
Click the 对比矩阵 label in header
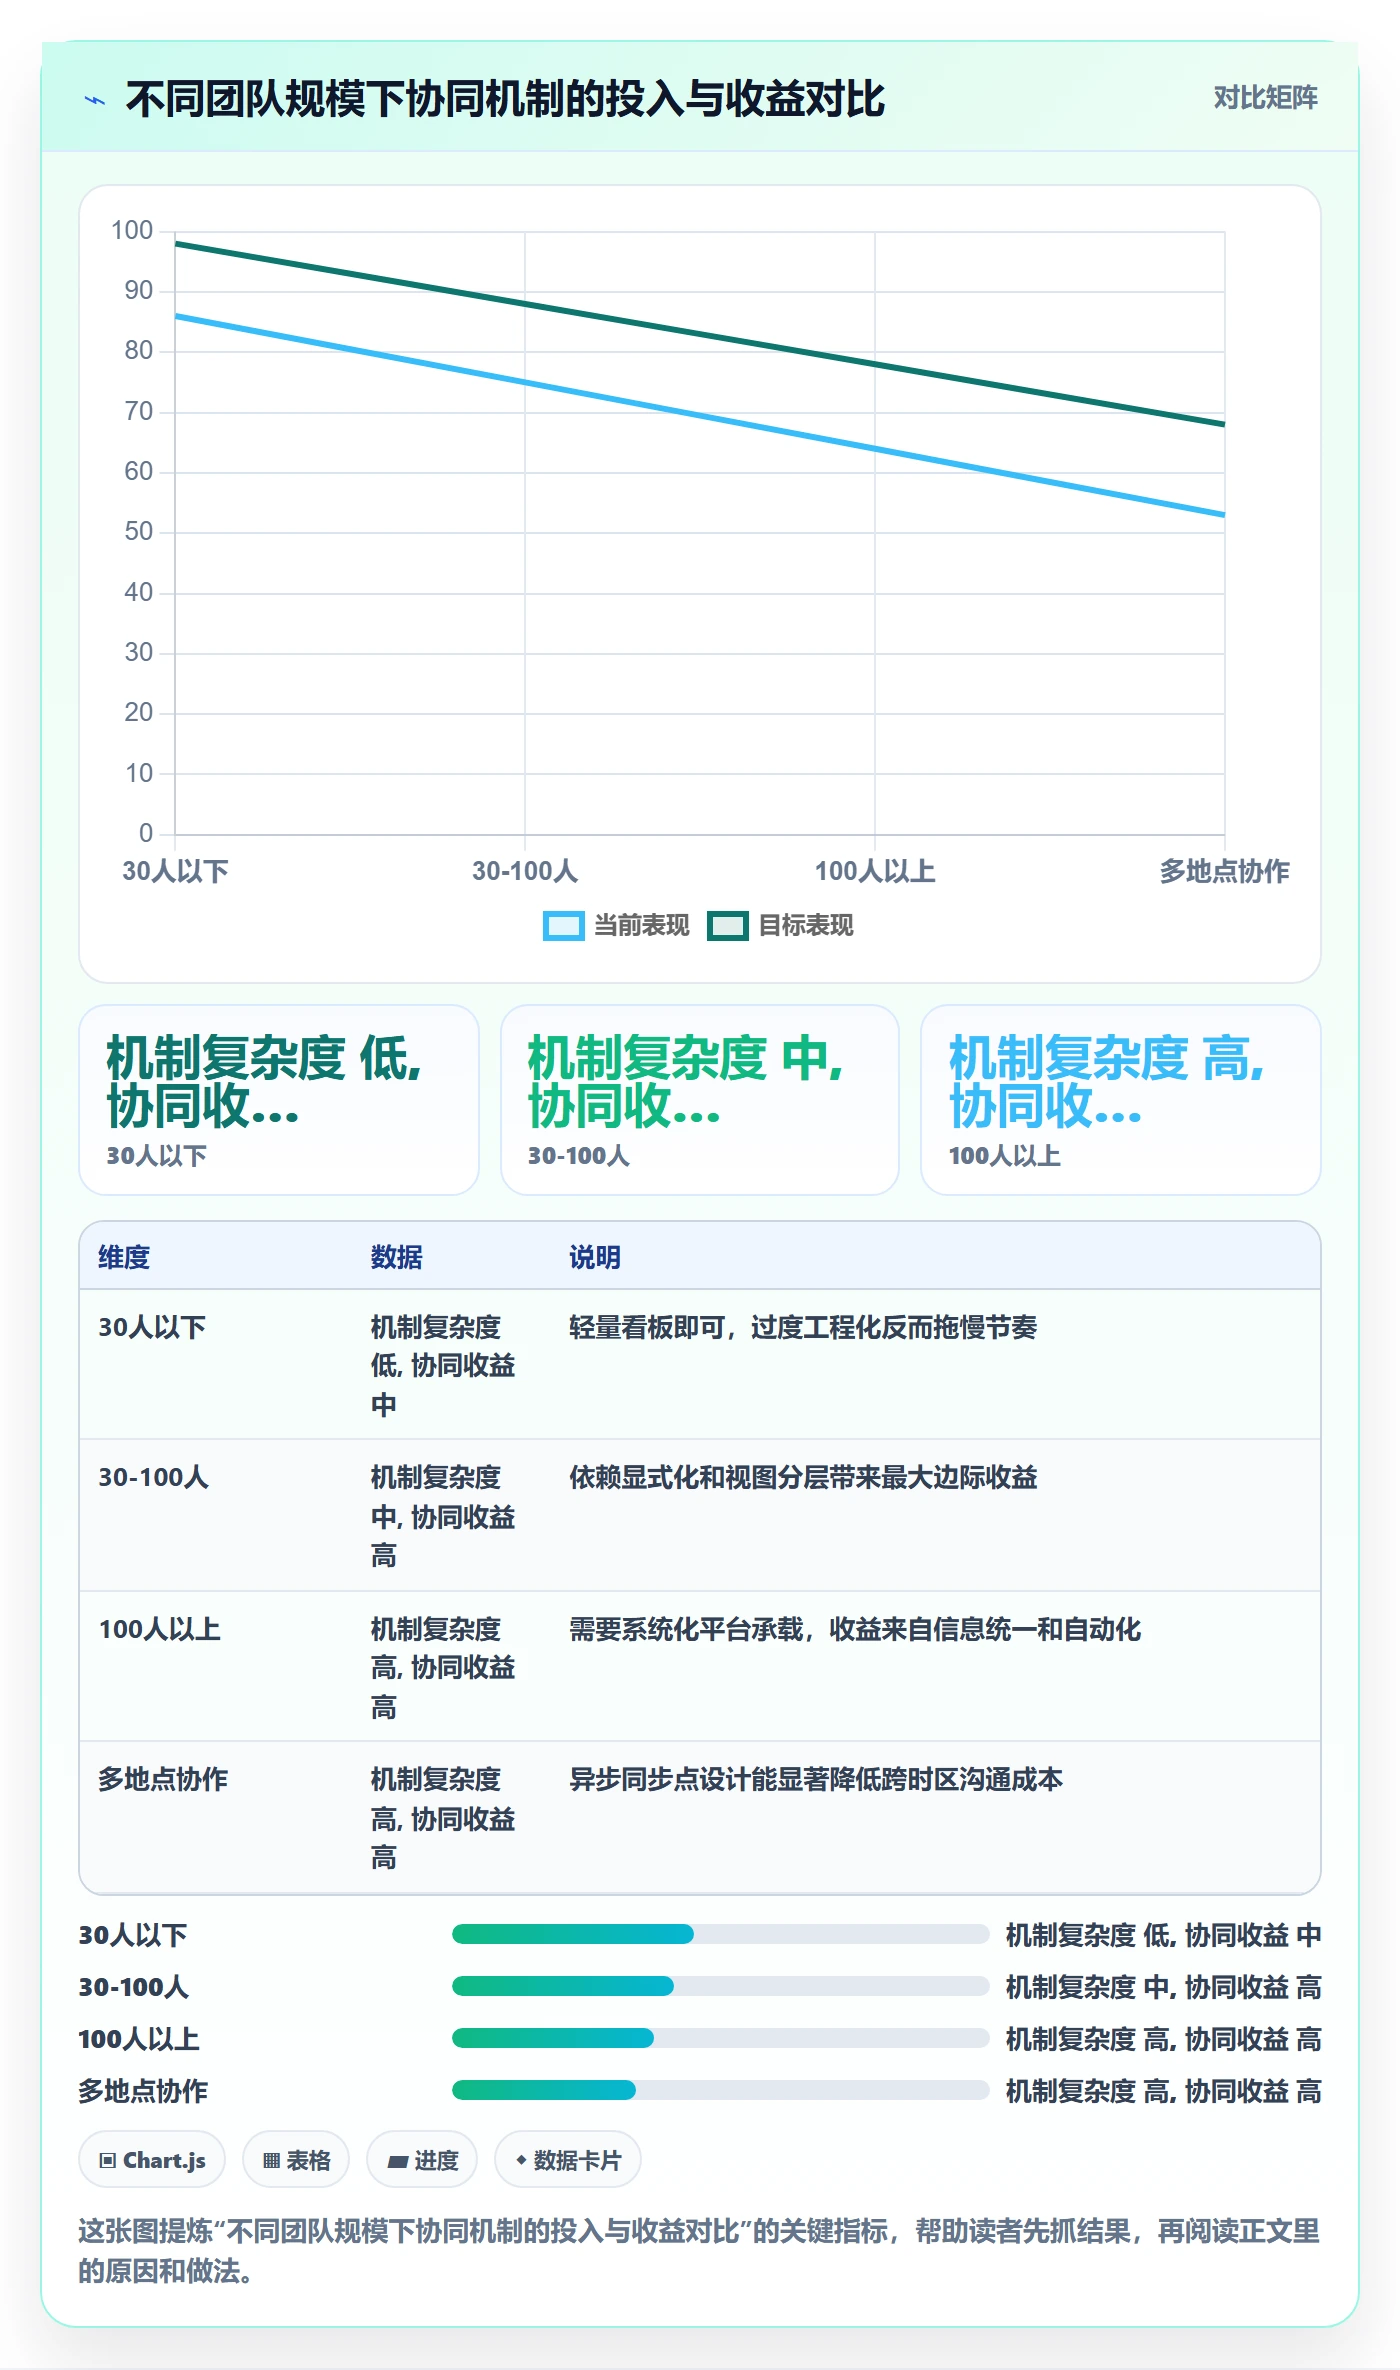(x=1265, y=97)
